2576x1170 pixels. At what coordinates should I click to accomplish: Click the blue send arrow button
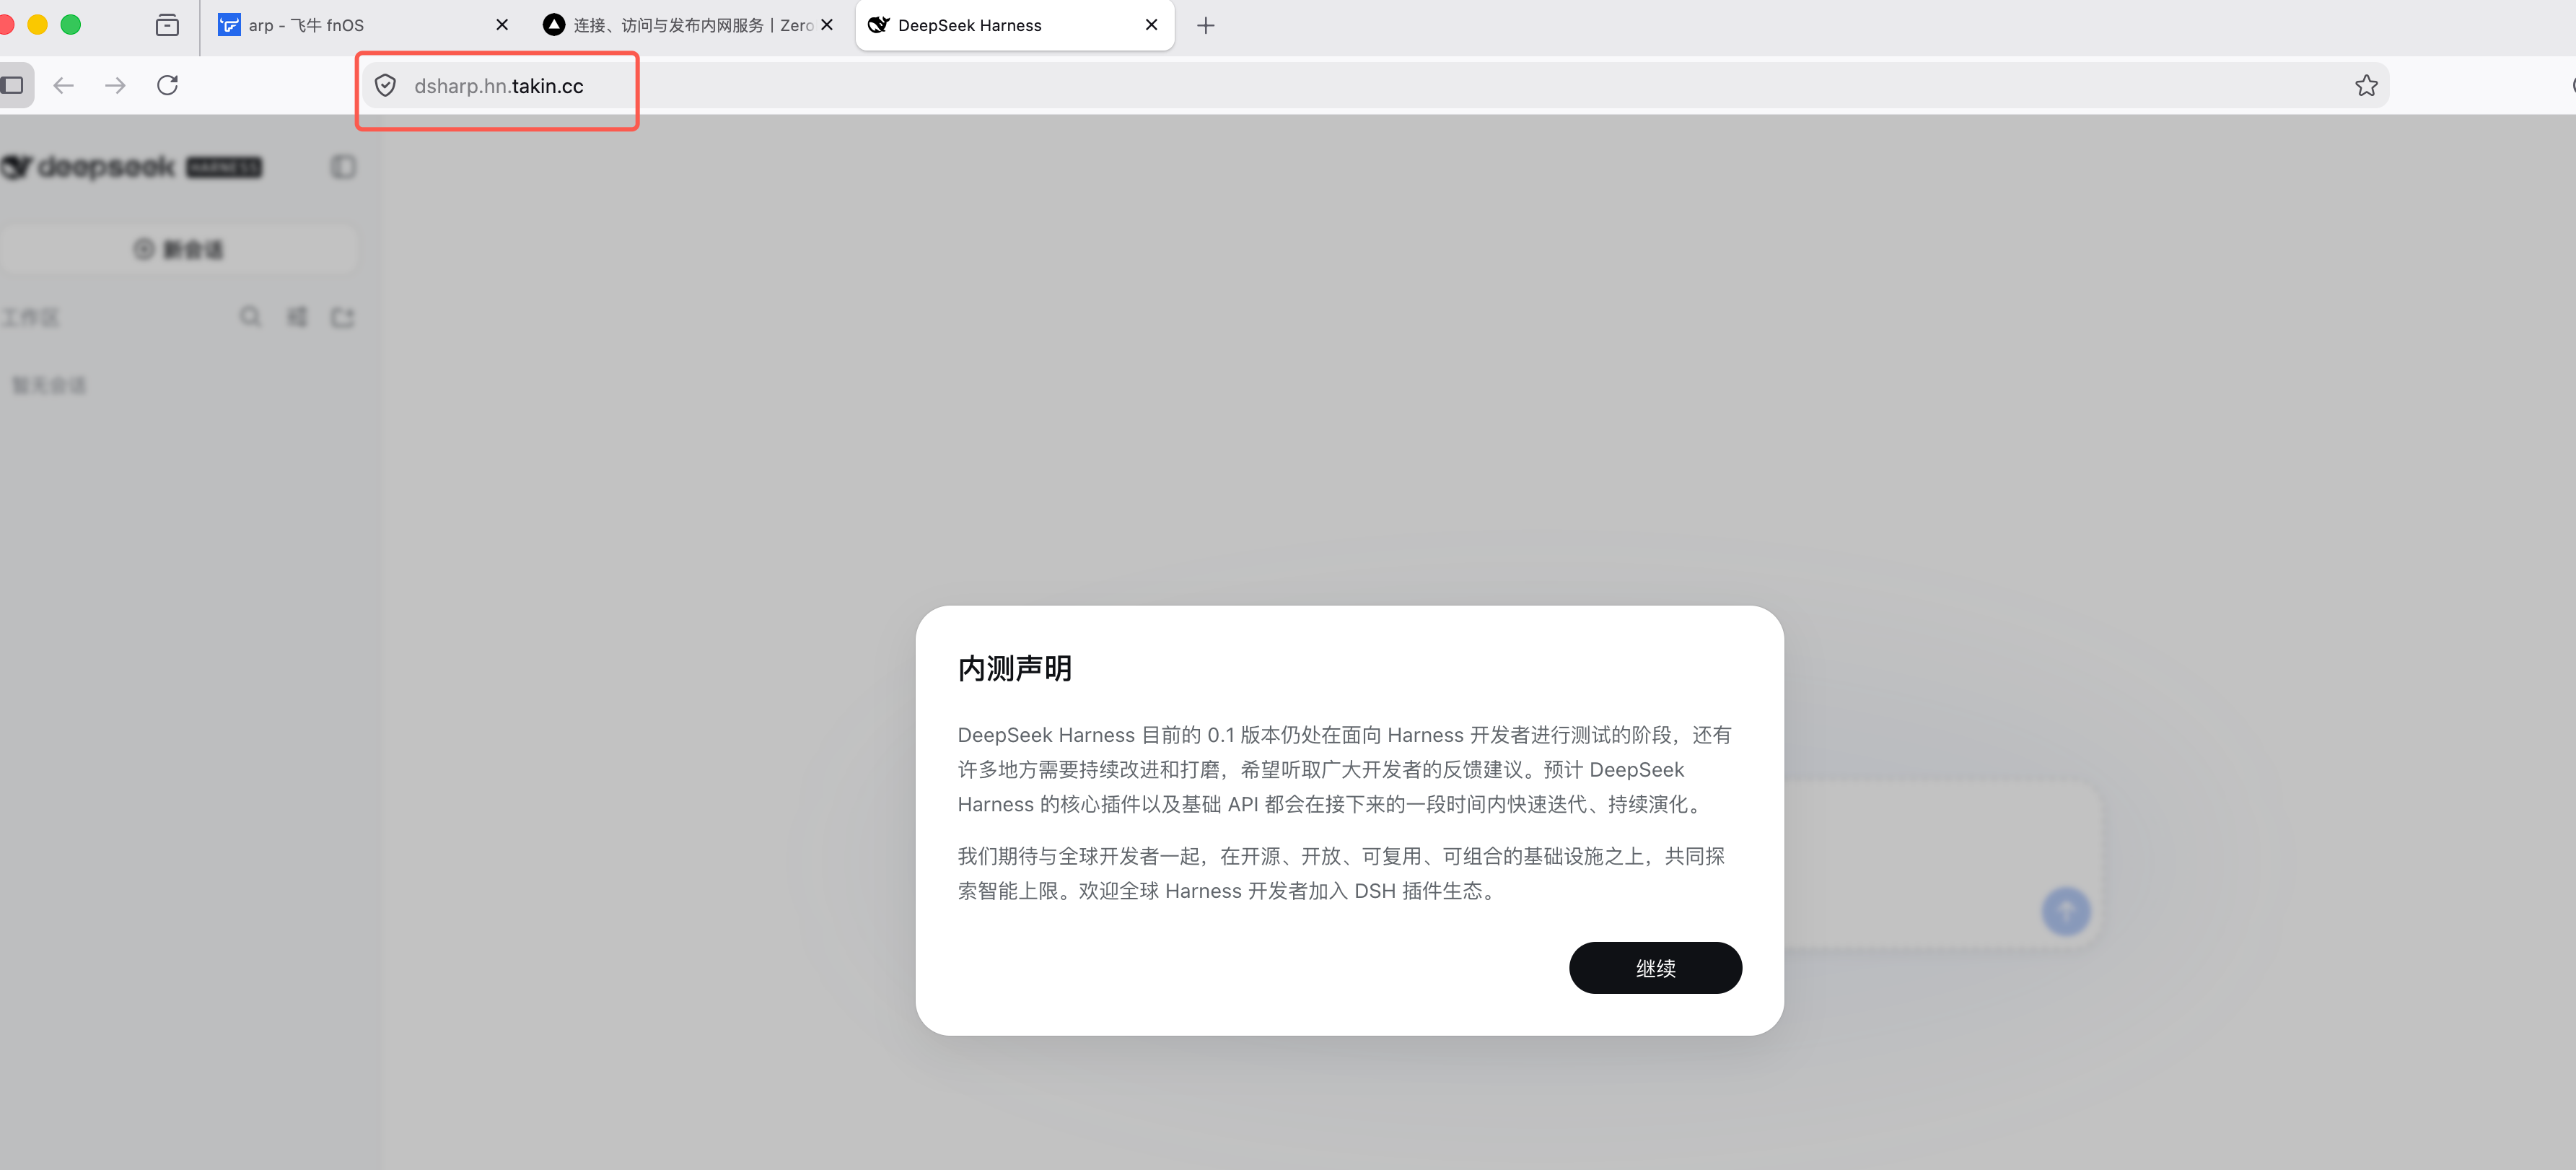(x=2066, y=911)
